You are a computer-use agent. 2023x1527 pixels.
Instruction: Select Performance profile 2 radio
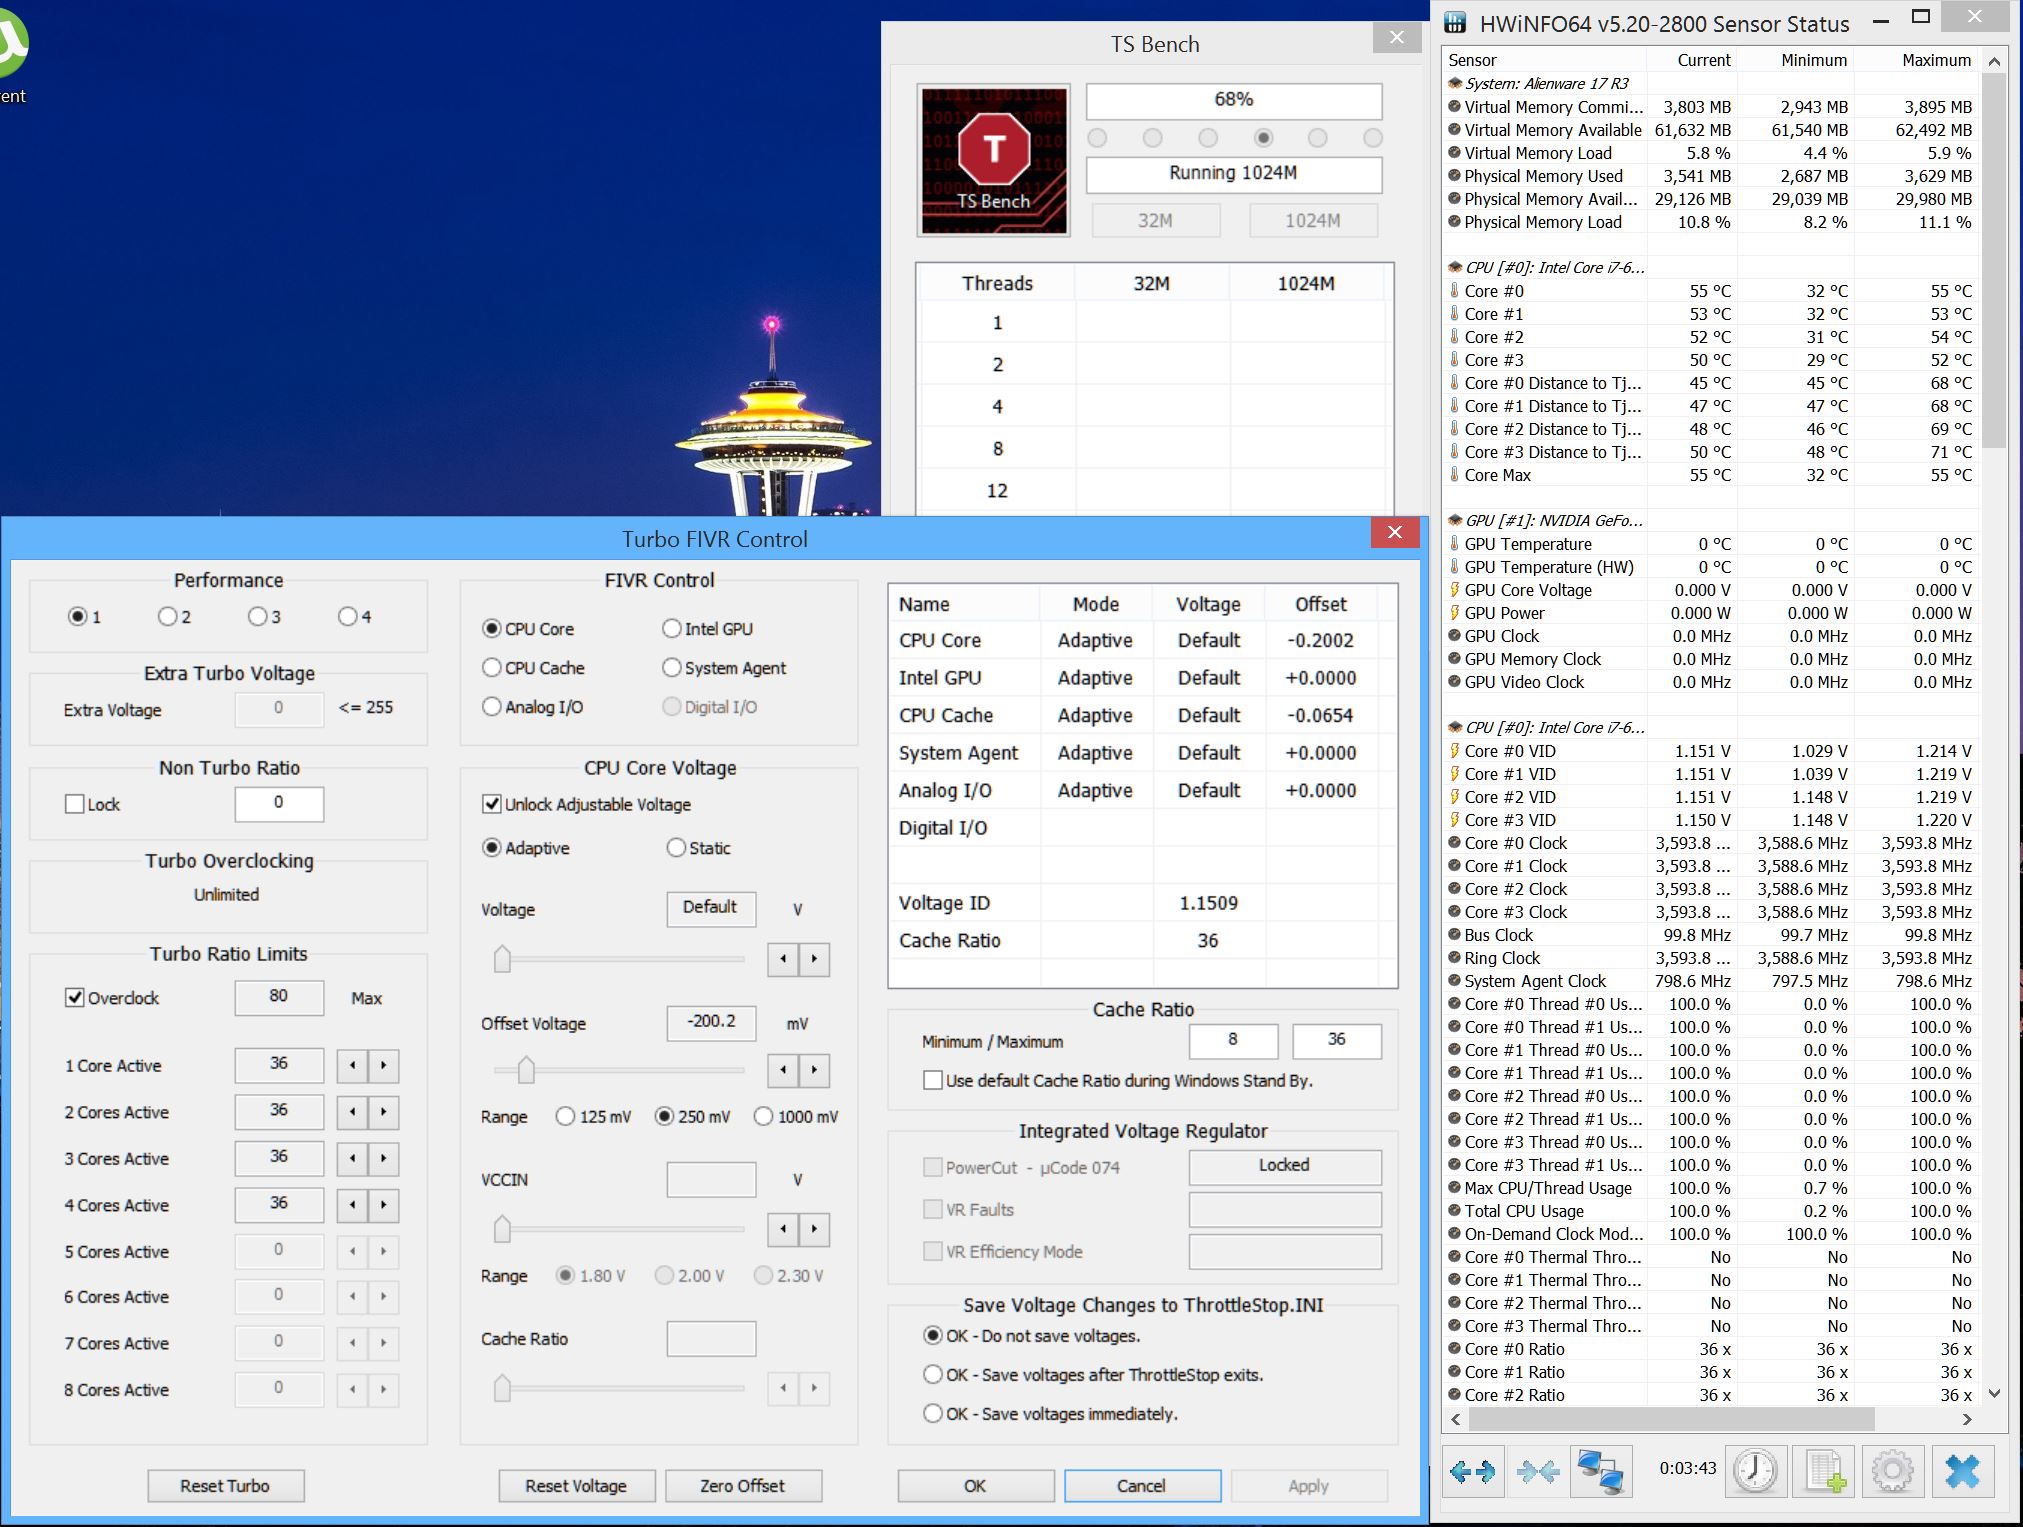click(167, 617)
